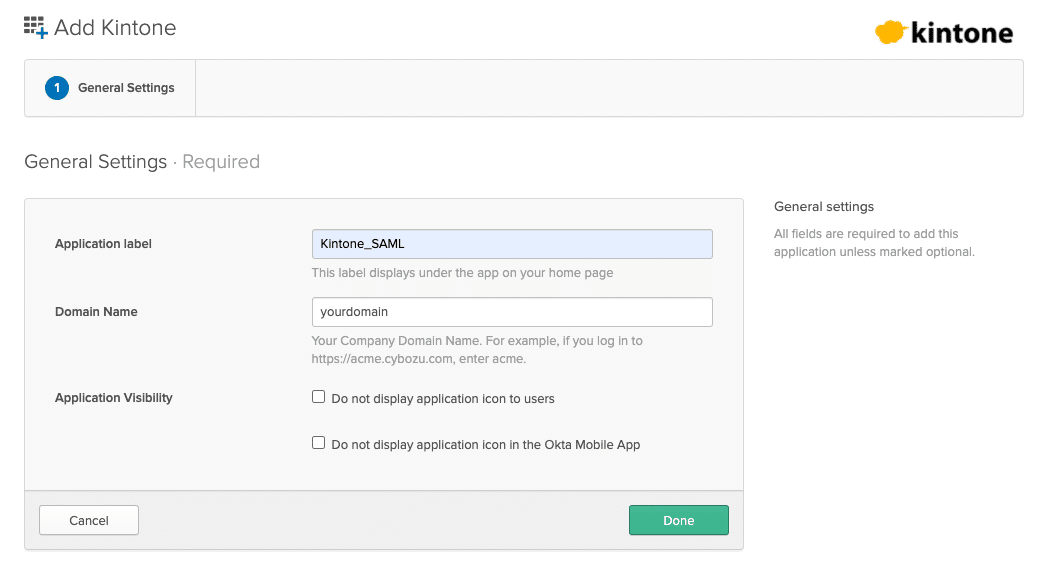The image size is (1043, 583).
Task: Click the Add Kintone page title
Action: click(x=115, y=28)
